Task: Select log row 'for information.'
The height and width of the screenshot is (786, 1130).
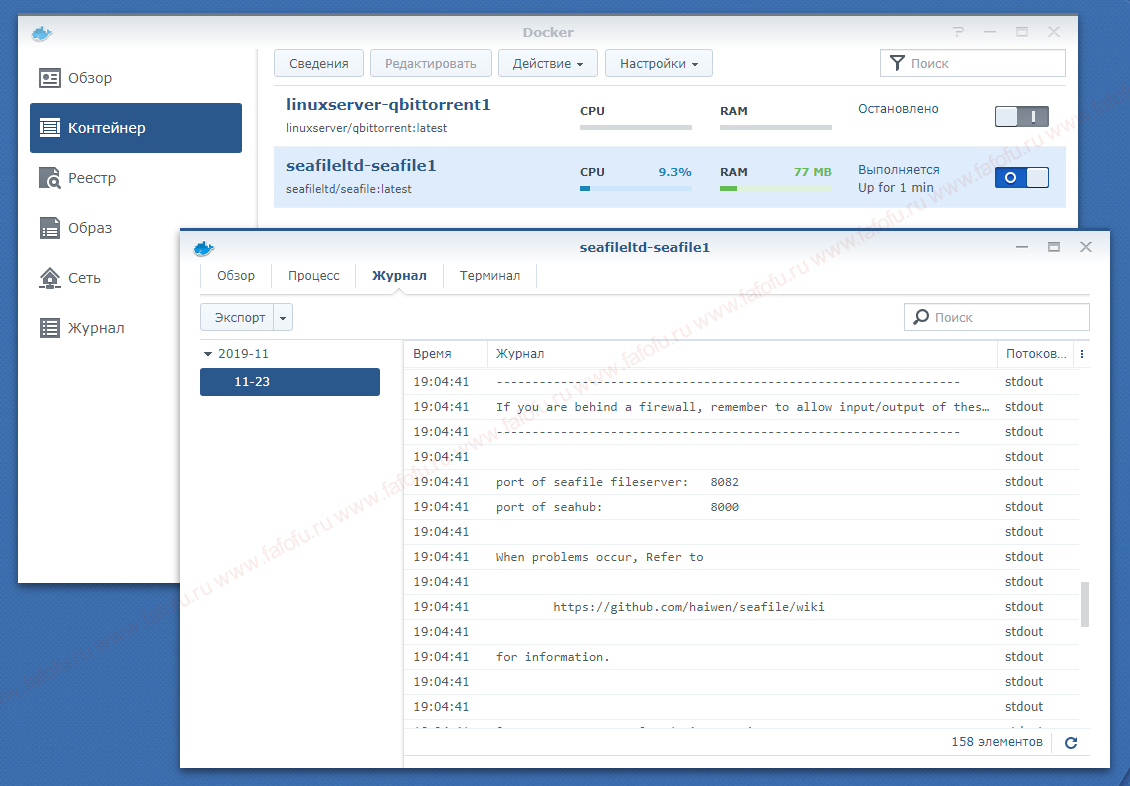Action: 741,657
